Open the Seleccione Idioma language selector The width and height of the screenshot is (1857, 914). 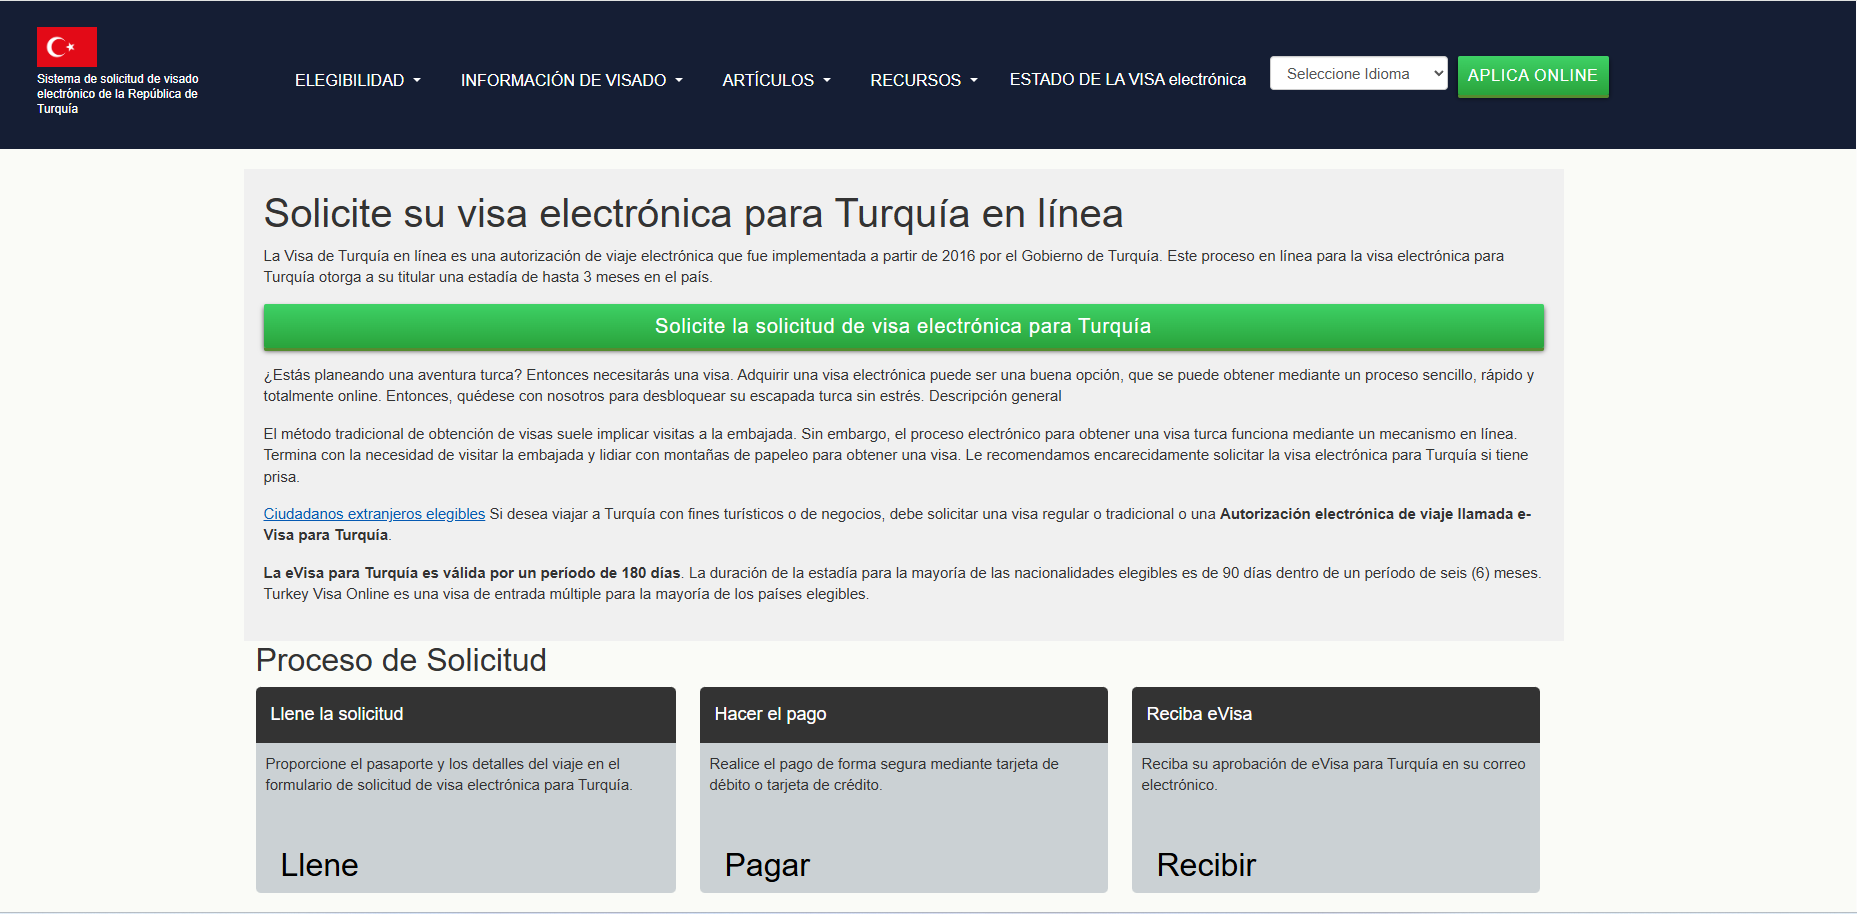point(1357,74)
